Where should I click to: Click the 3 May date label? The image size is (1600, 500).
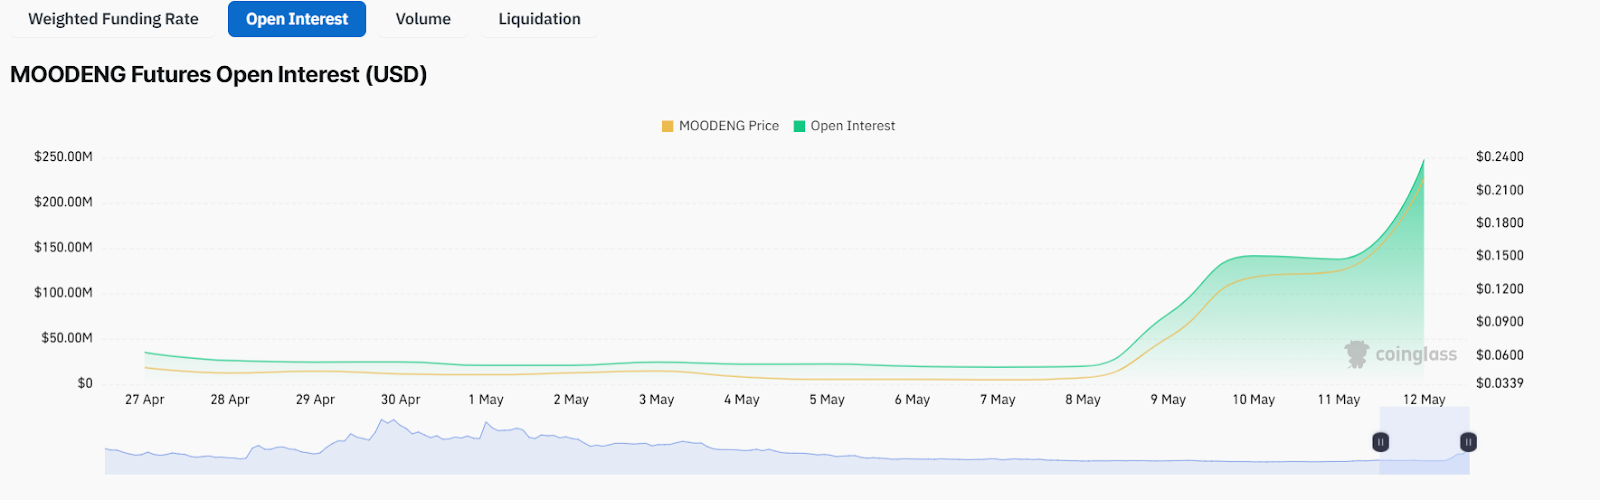(x=657, y=399)
